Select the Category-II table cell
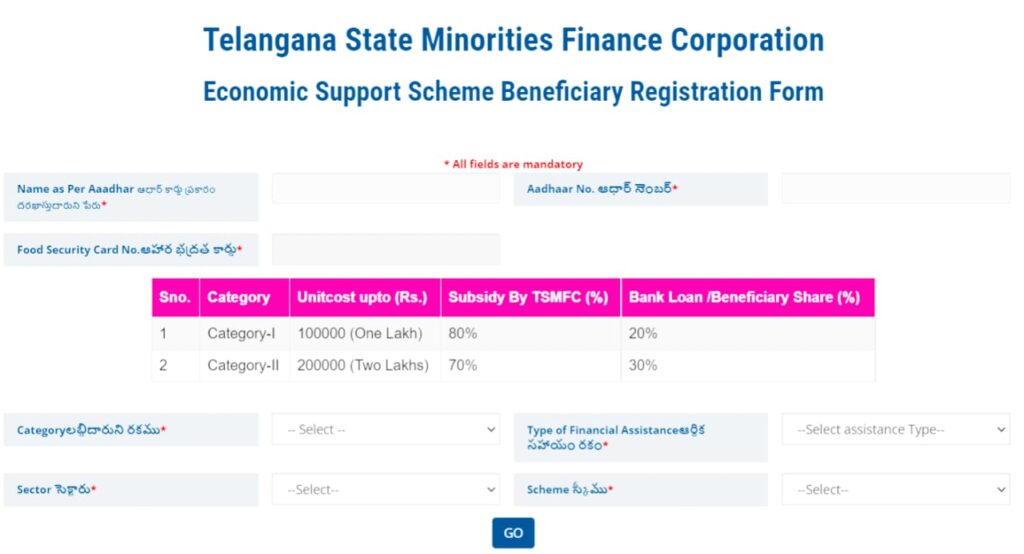Screen dimensions: 1024x554 [243, 365]
